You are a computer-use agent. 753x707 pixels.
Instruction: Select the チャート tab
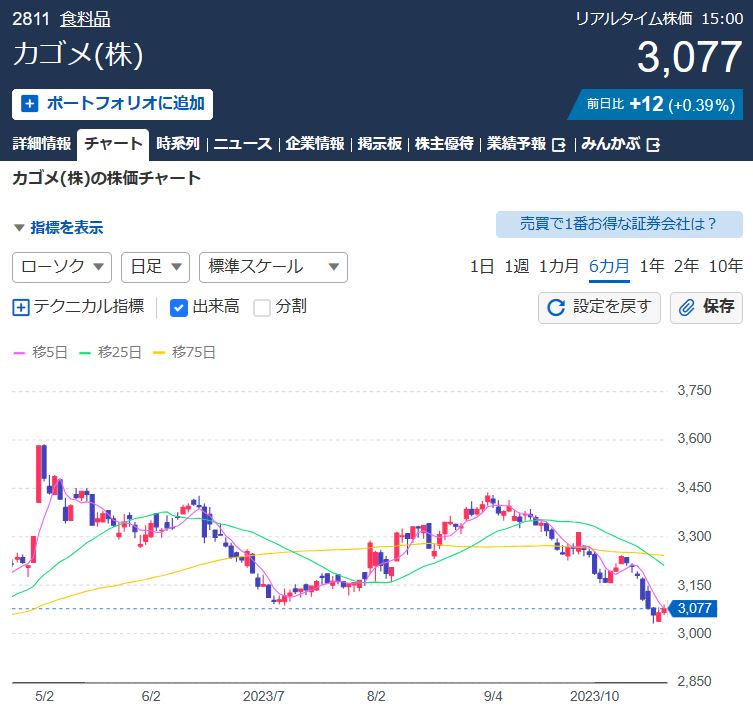113,144
